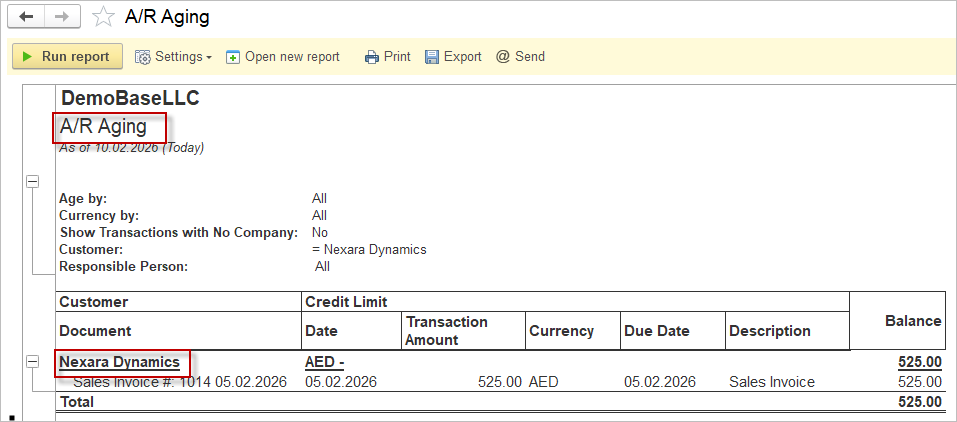Click Open new report
The image size is (957, 422).
(292, 57)
